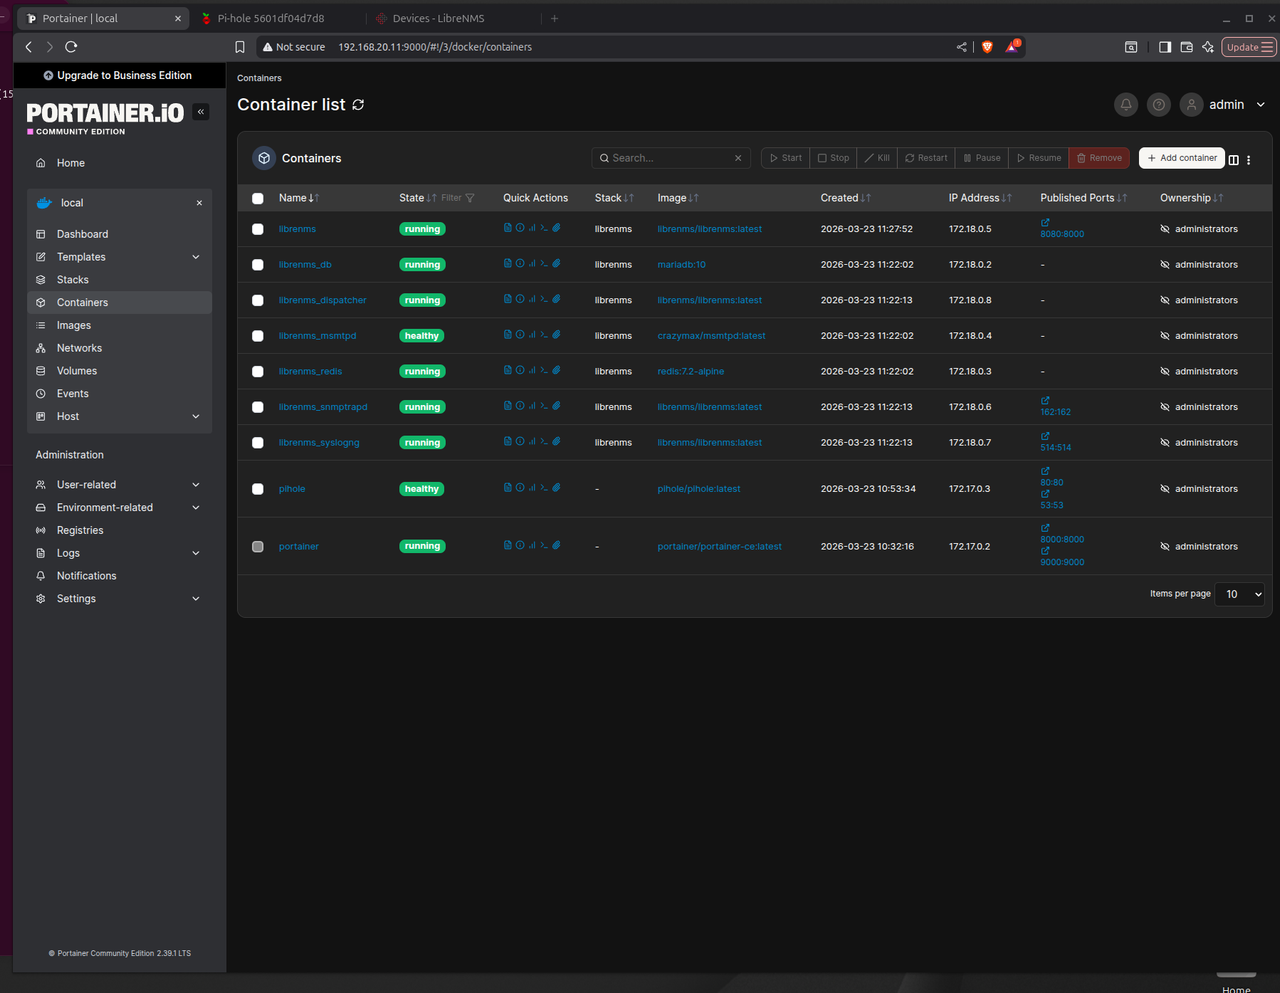This screenshot has width=1280, height=993.
Task: Open the librenms_redis container link
Action: click(310, 371)
